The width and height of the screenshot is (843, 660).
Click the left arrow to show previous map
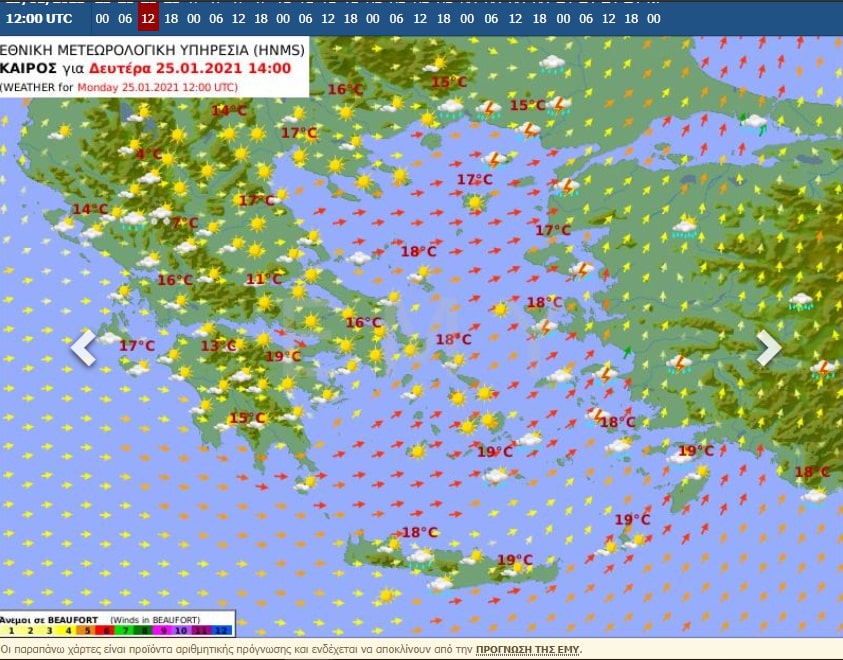point(83,348)
